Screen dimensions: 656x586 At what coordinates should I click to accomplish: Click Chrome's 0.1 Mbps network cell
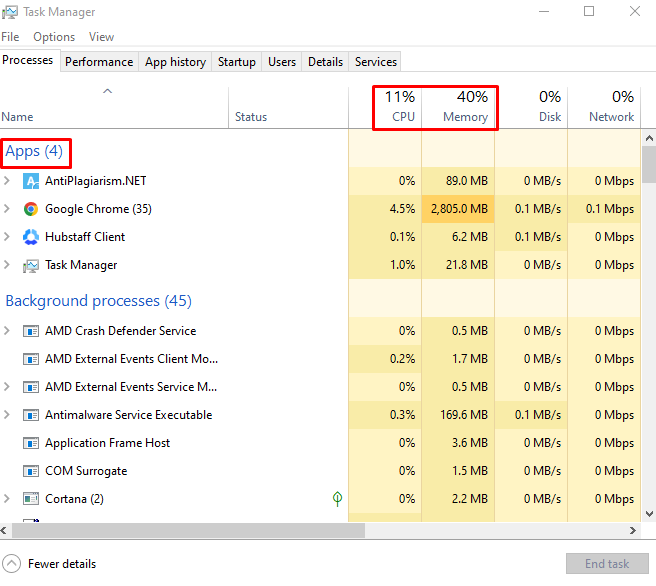click(x=604, y=209)
